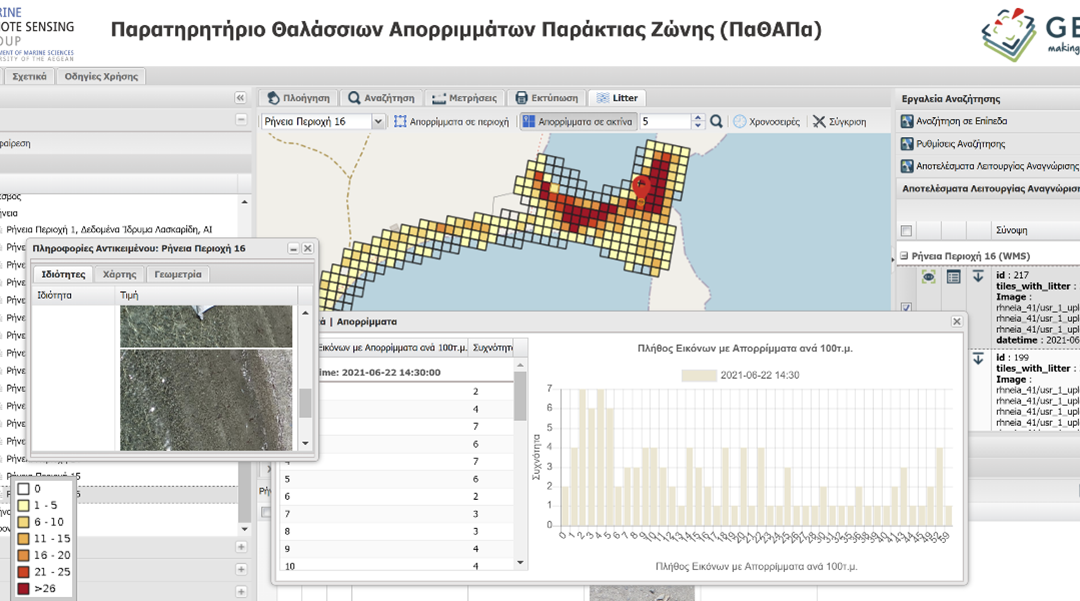This screenshot has height=601, width=1080.
Task: Toggle the select-all checkbox in results header
Action: tap(906, 229)
